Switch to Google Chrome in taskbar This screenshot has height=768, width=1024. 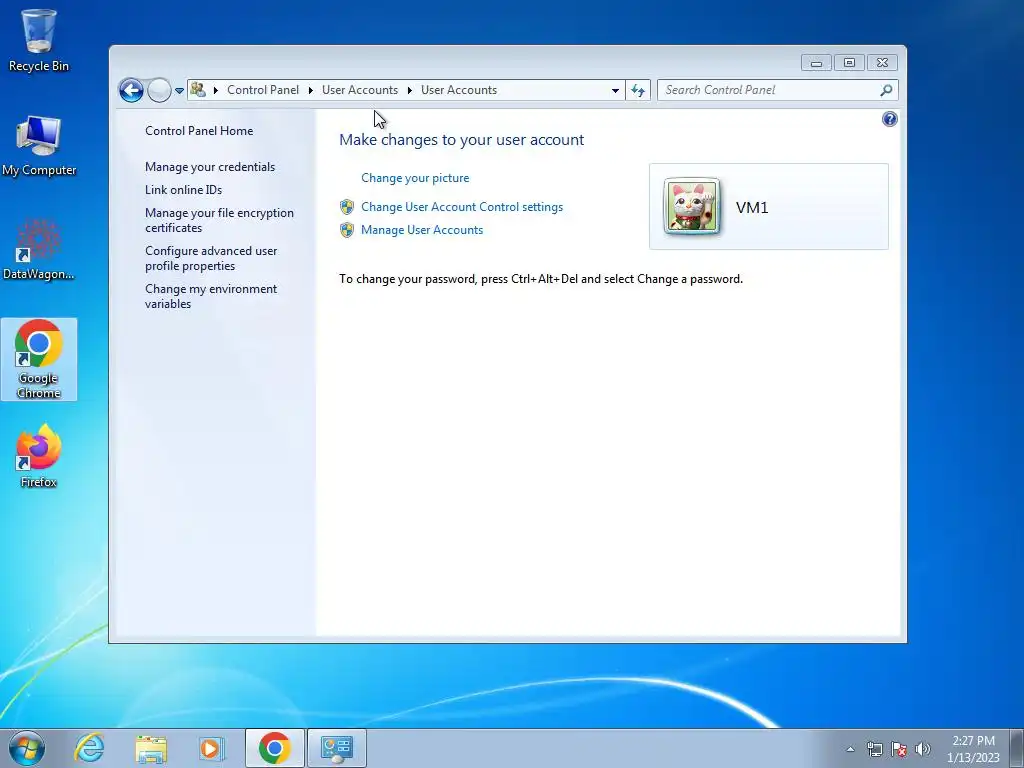(274, 748)
